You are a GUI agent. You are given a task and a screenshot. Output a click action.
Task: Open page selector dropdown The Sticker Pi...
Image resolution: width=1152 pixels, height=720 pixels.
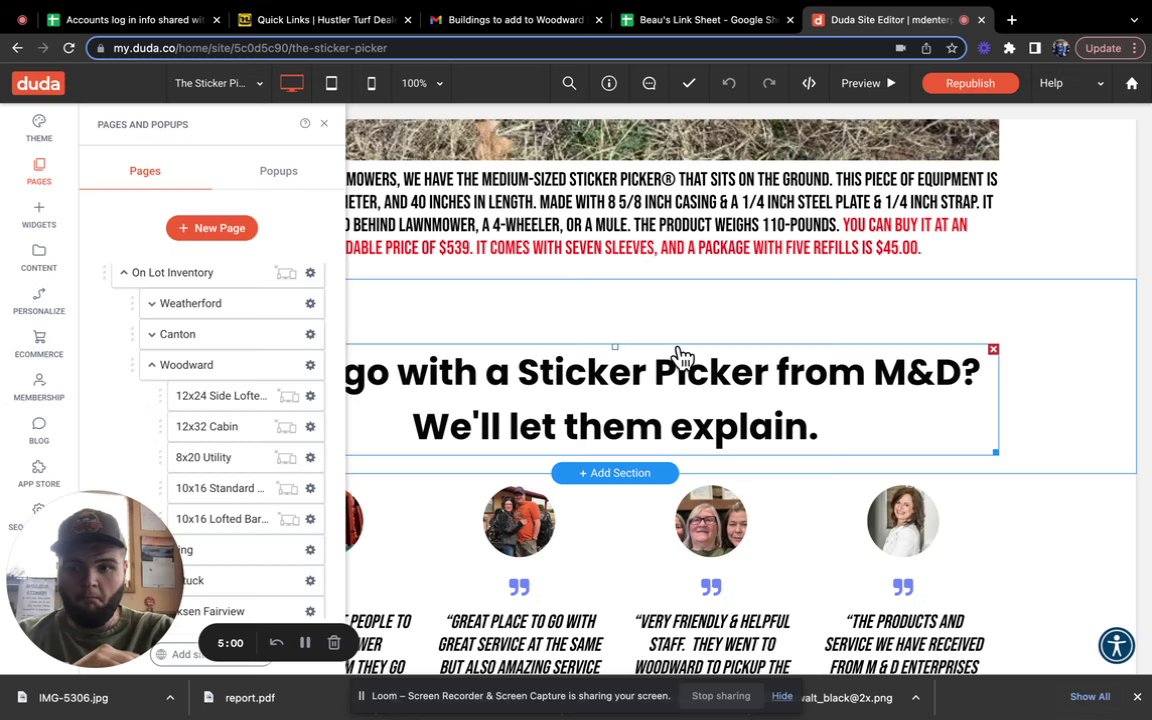[x=218, y=83]
